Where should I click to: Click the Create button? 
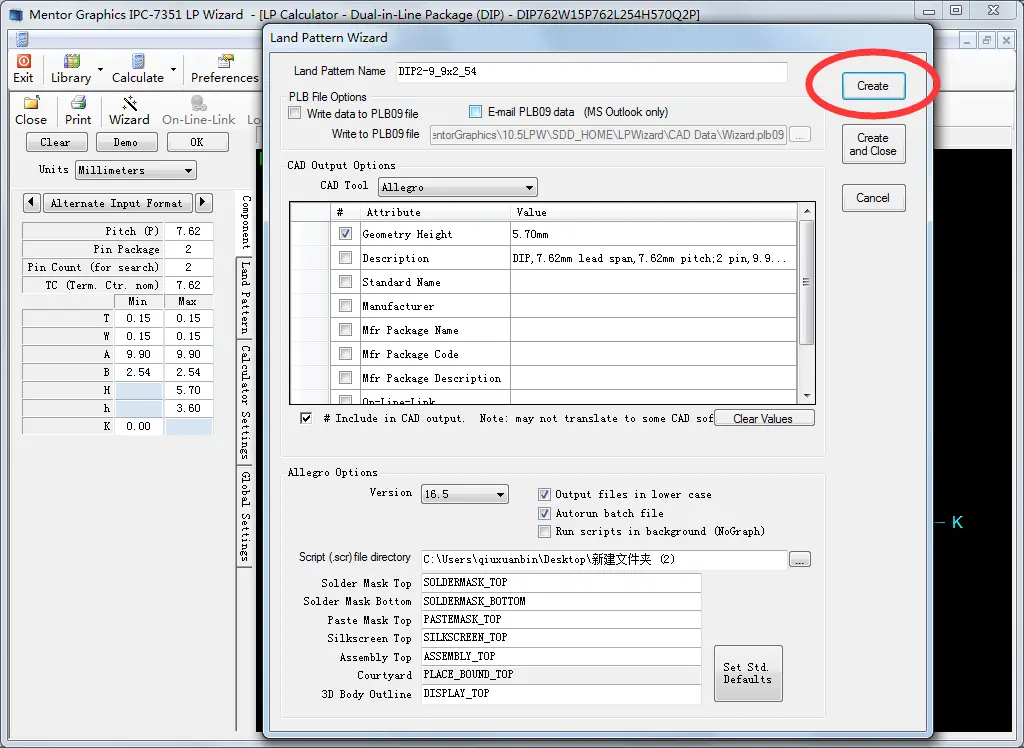pyautogui.click(x=873, y=86)
